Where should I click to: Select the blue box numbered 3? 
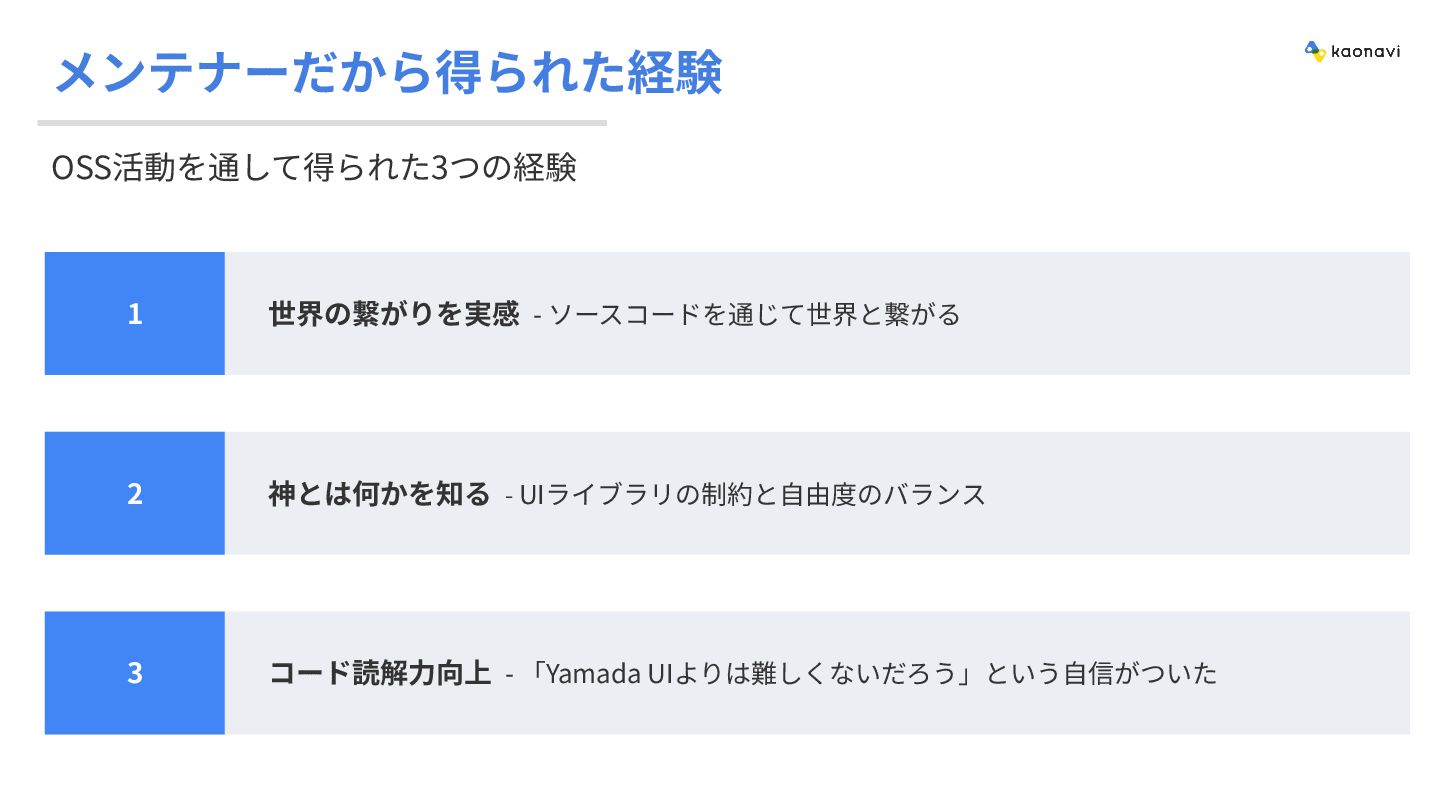(x=135, y=673)
